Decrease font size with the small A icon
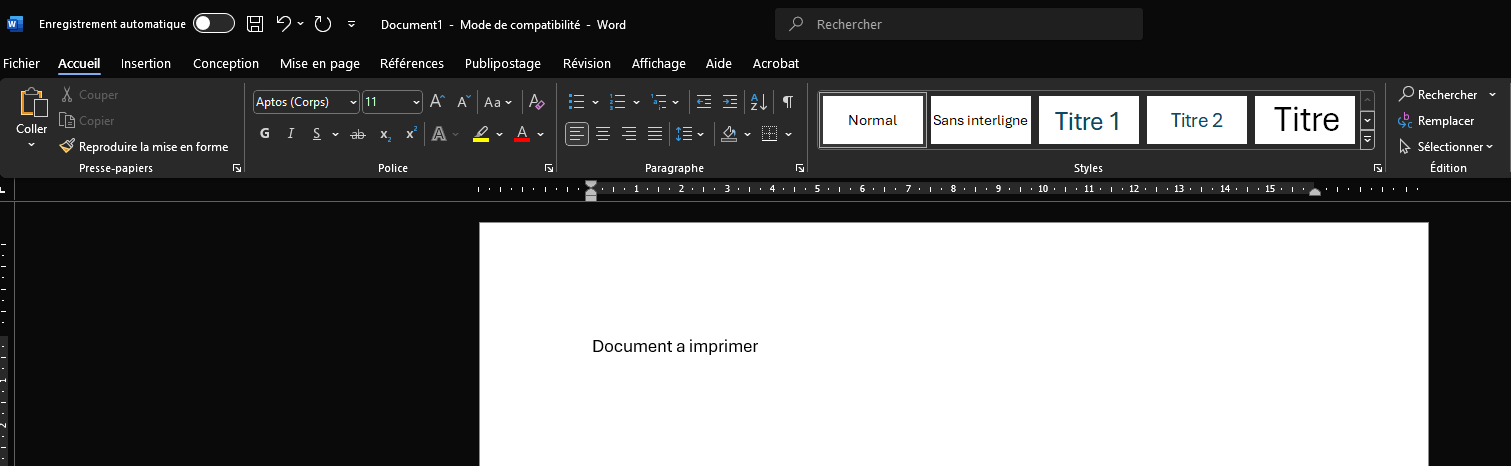Screen dimensions: 1511x466 click(463, 102)
